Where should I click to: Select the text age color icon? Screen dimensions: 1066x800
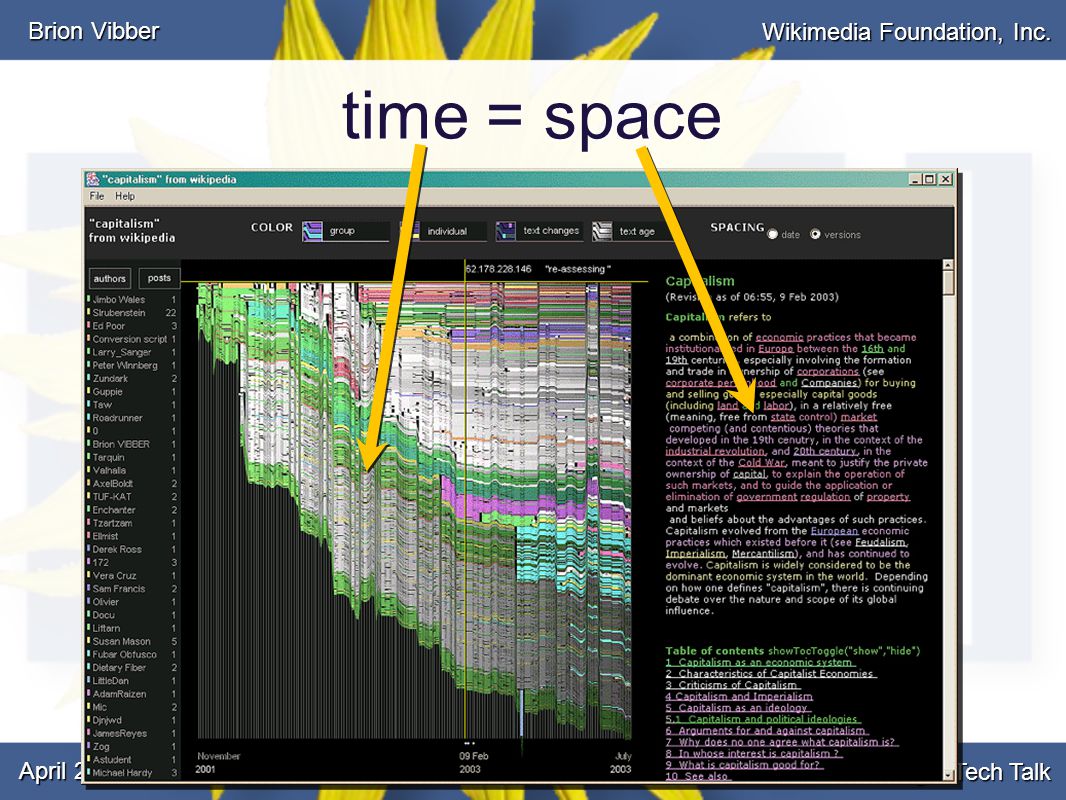[602, 231]
